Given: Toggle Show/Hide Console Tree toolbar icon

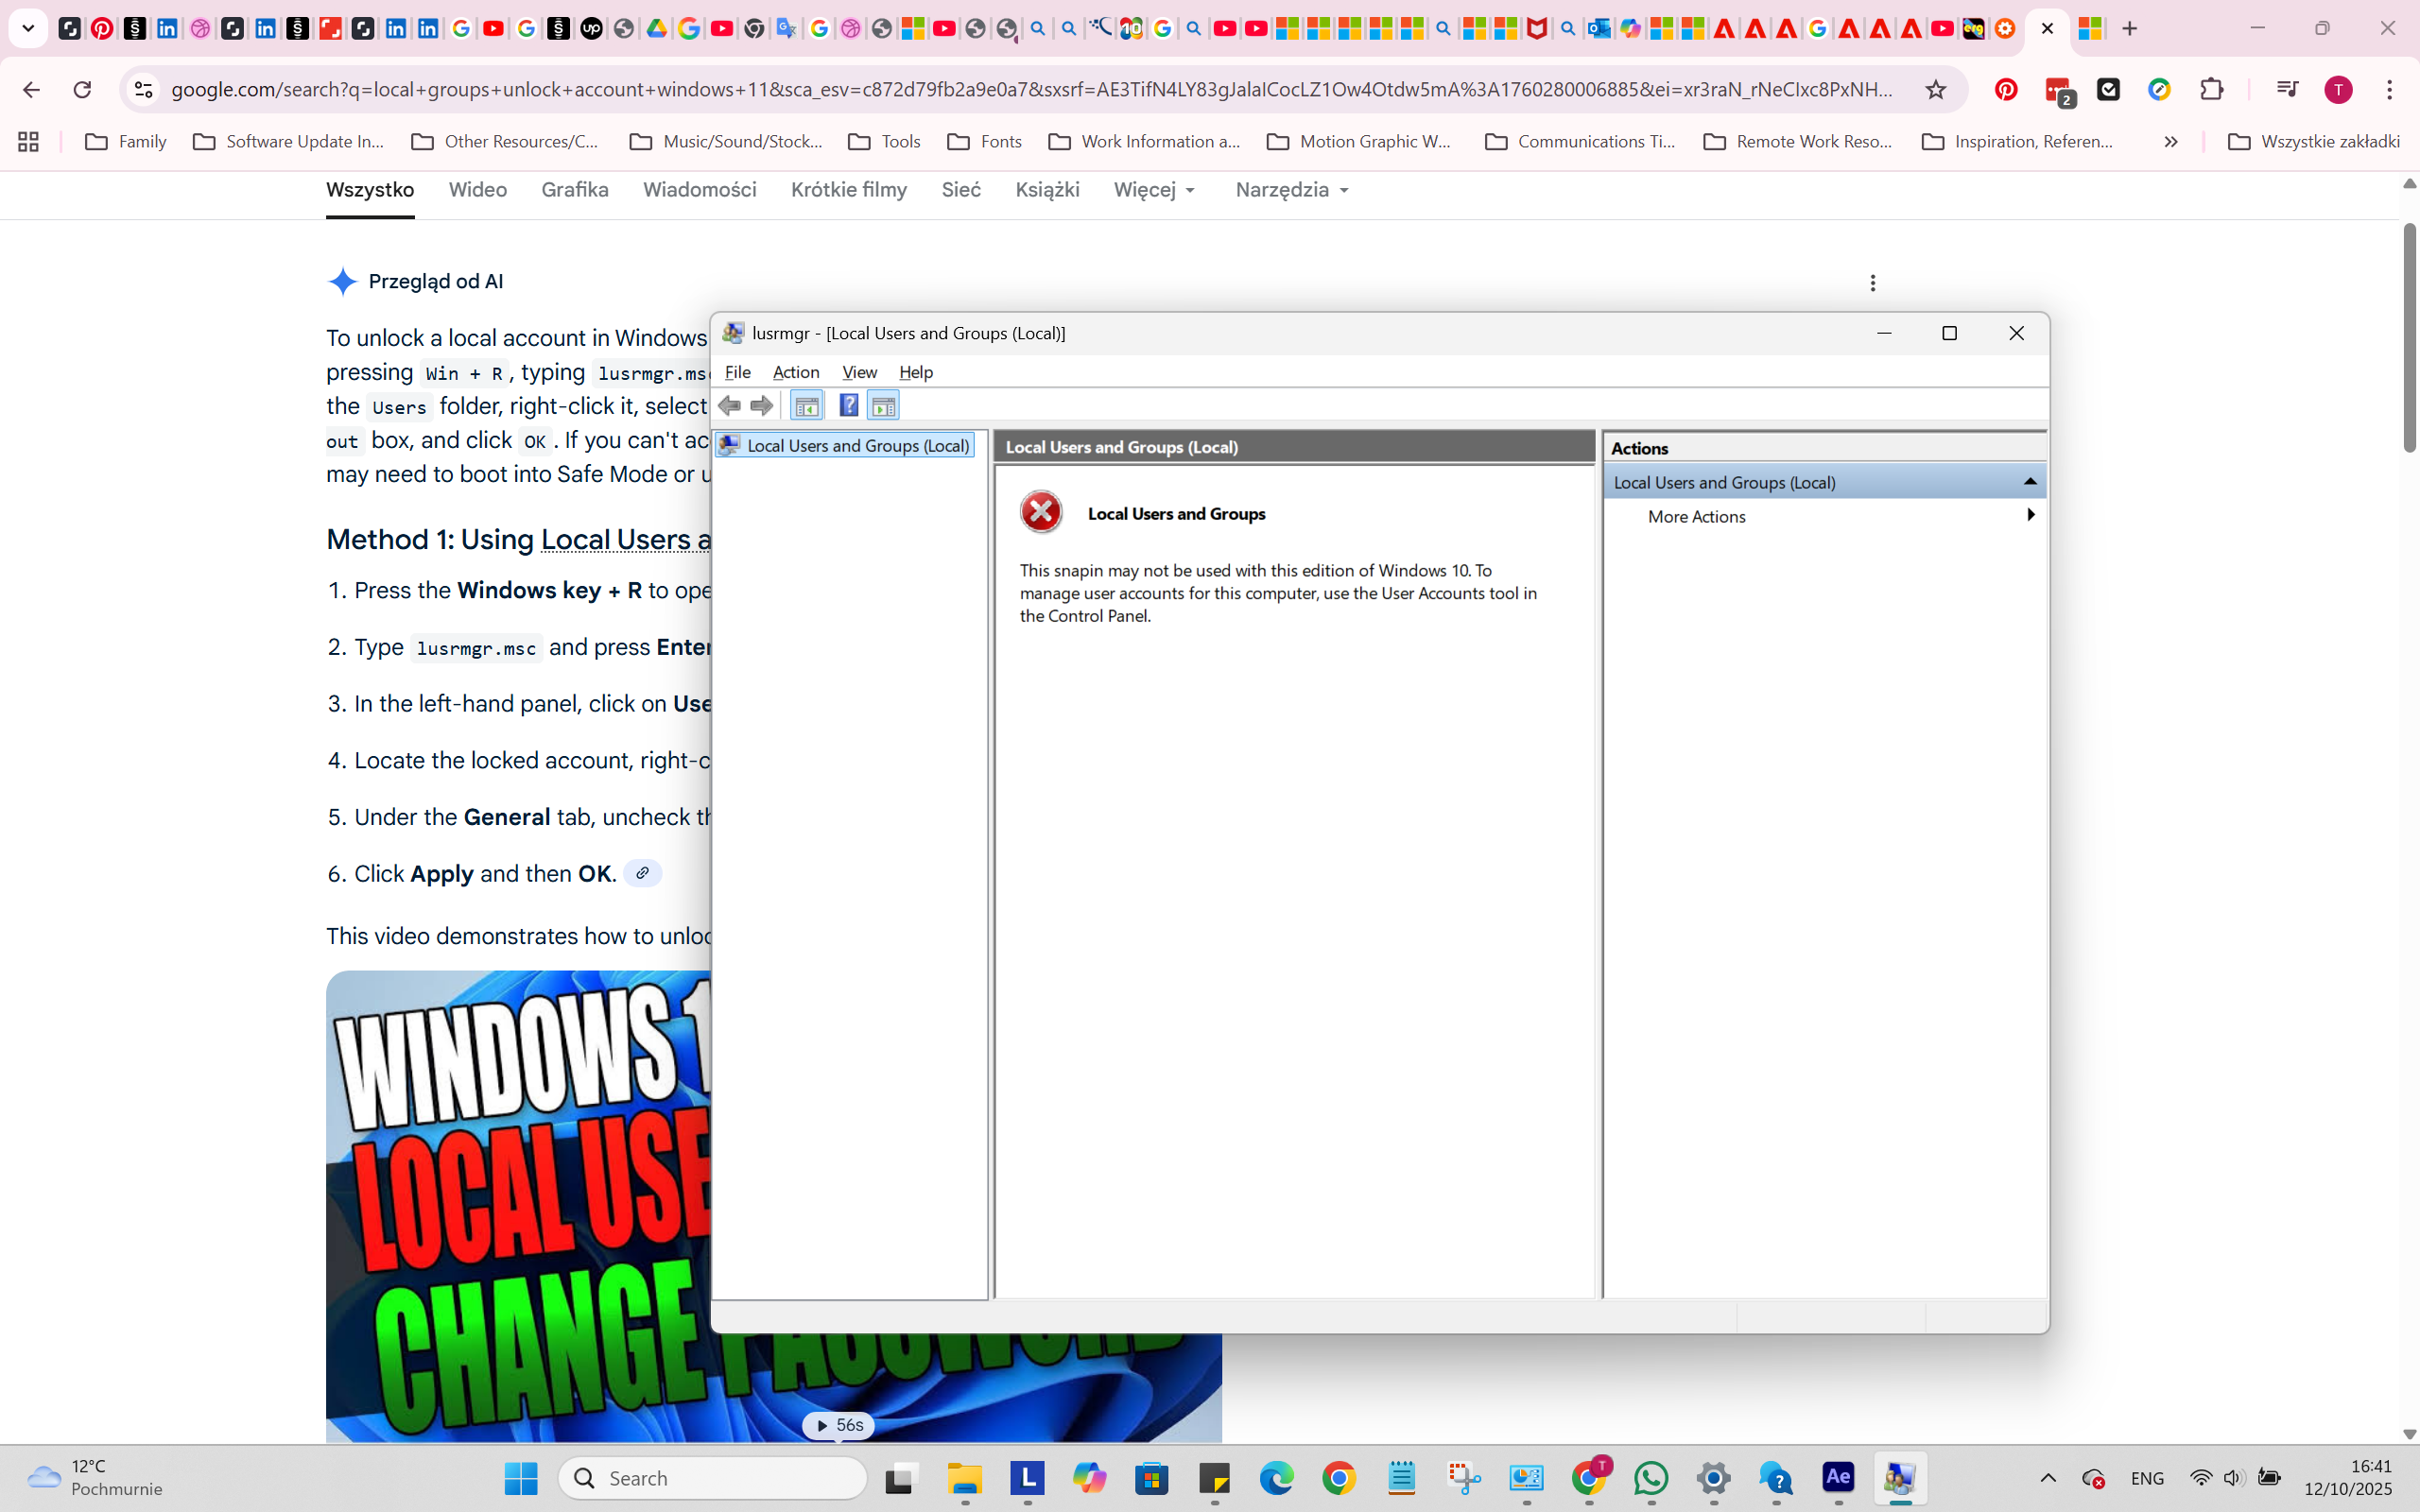Looking at the screenshot, I should tap(806, 405).
